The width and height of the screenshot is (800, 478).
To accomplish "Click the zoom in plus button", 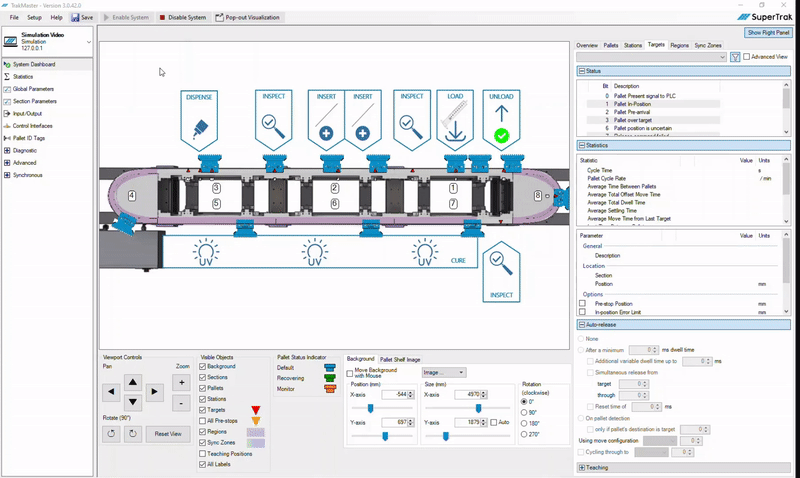I will 181,382.
